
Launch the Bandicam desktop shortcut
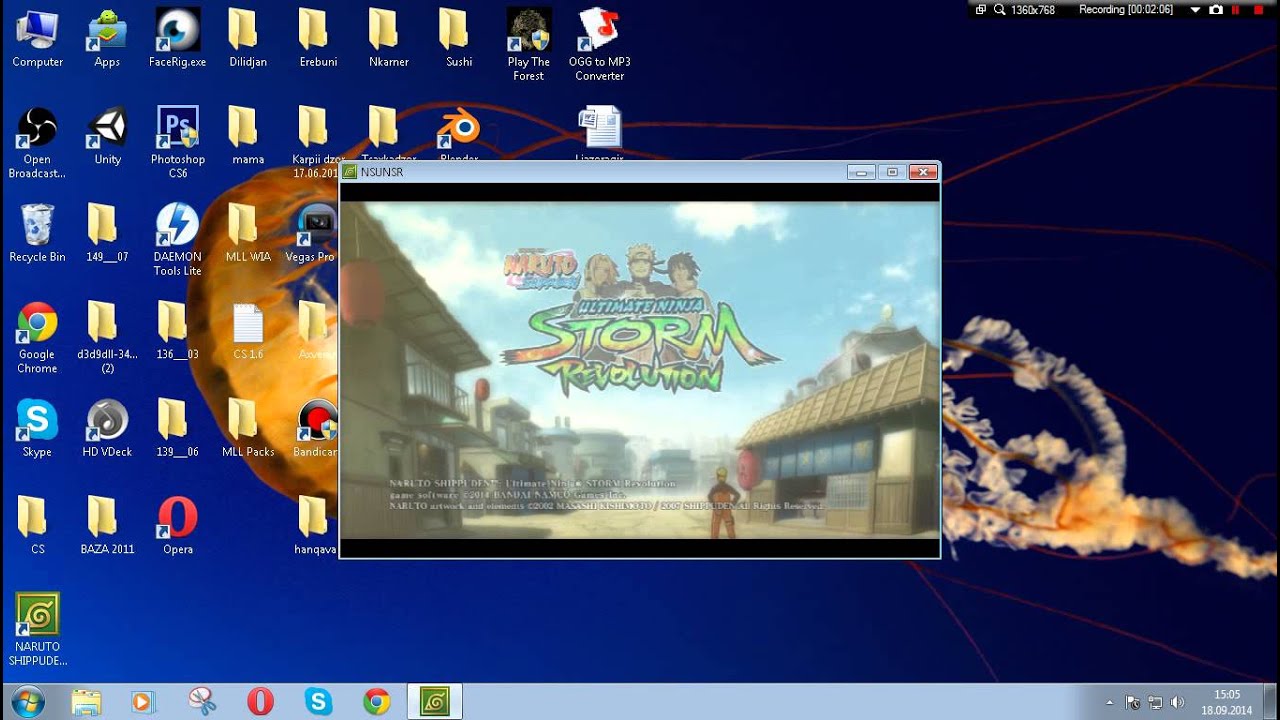[x=316, y=429]
